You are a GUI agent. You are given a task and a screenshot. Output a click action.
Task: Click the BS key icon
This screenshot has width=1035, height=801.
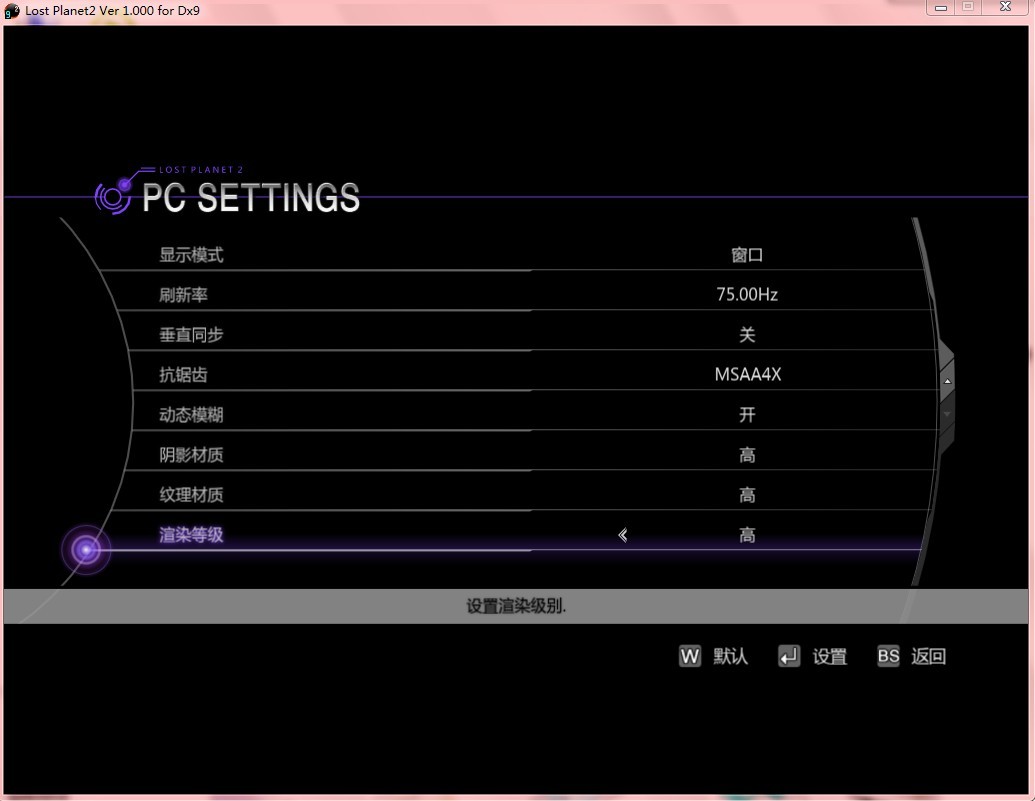(x=888, y=656)
